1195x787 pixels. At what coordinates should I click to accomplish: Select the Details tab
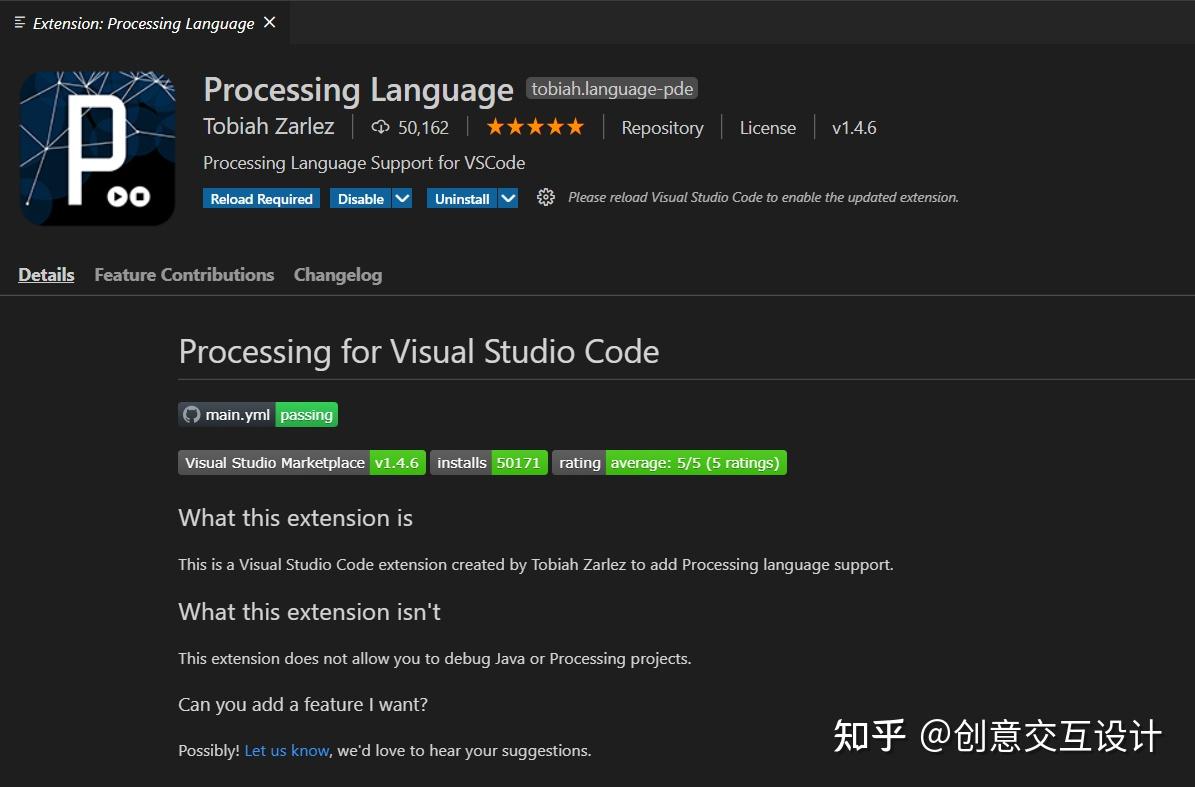[46, 274]
